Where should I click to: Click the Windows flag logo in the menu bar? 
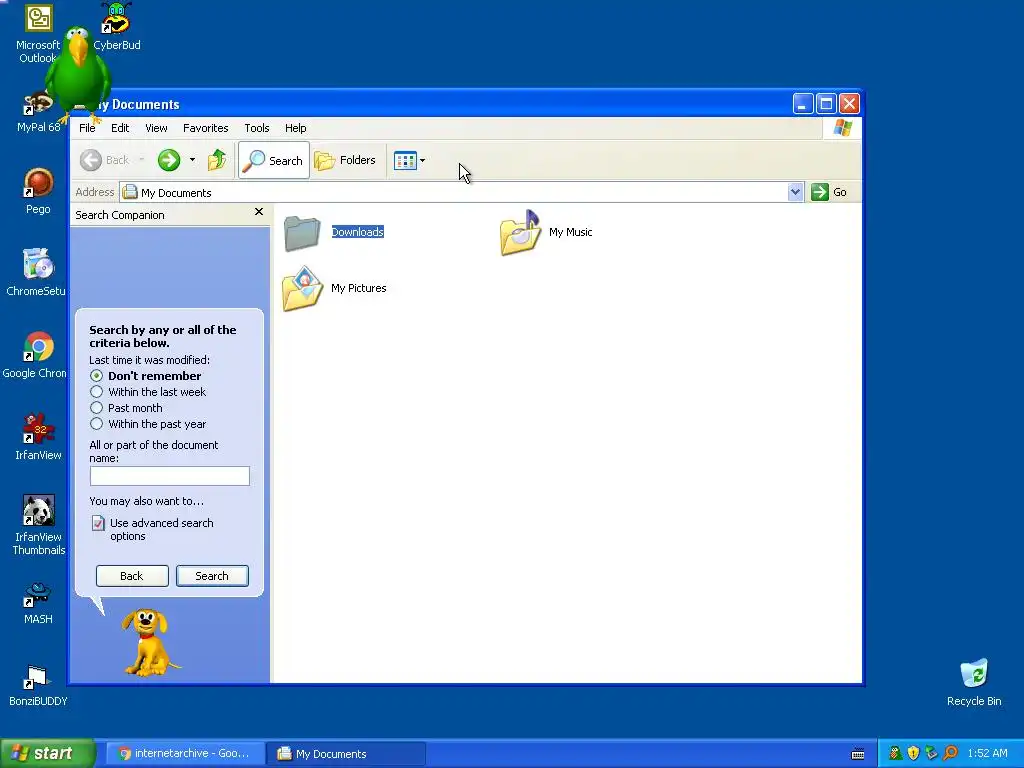point(842,127)
